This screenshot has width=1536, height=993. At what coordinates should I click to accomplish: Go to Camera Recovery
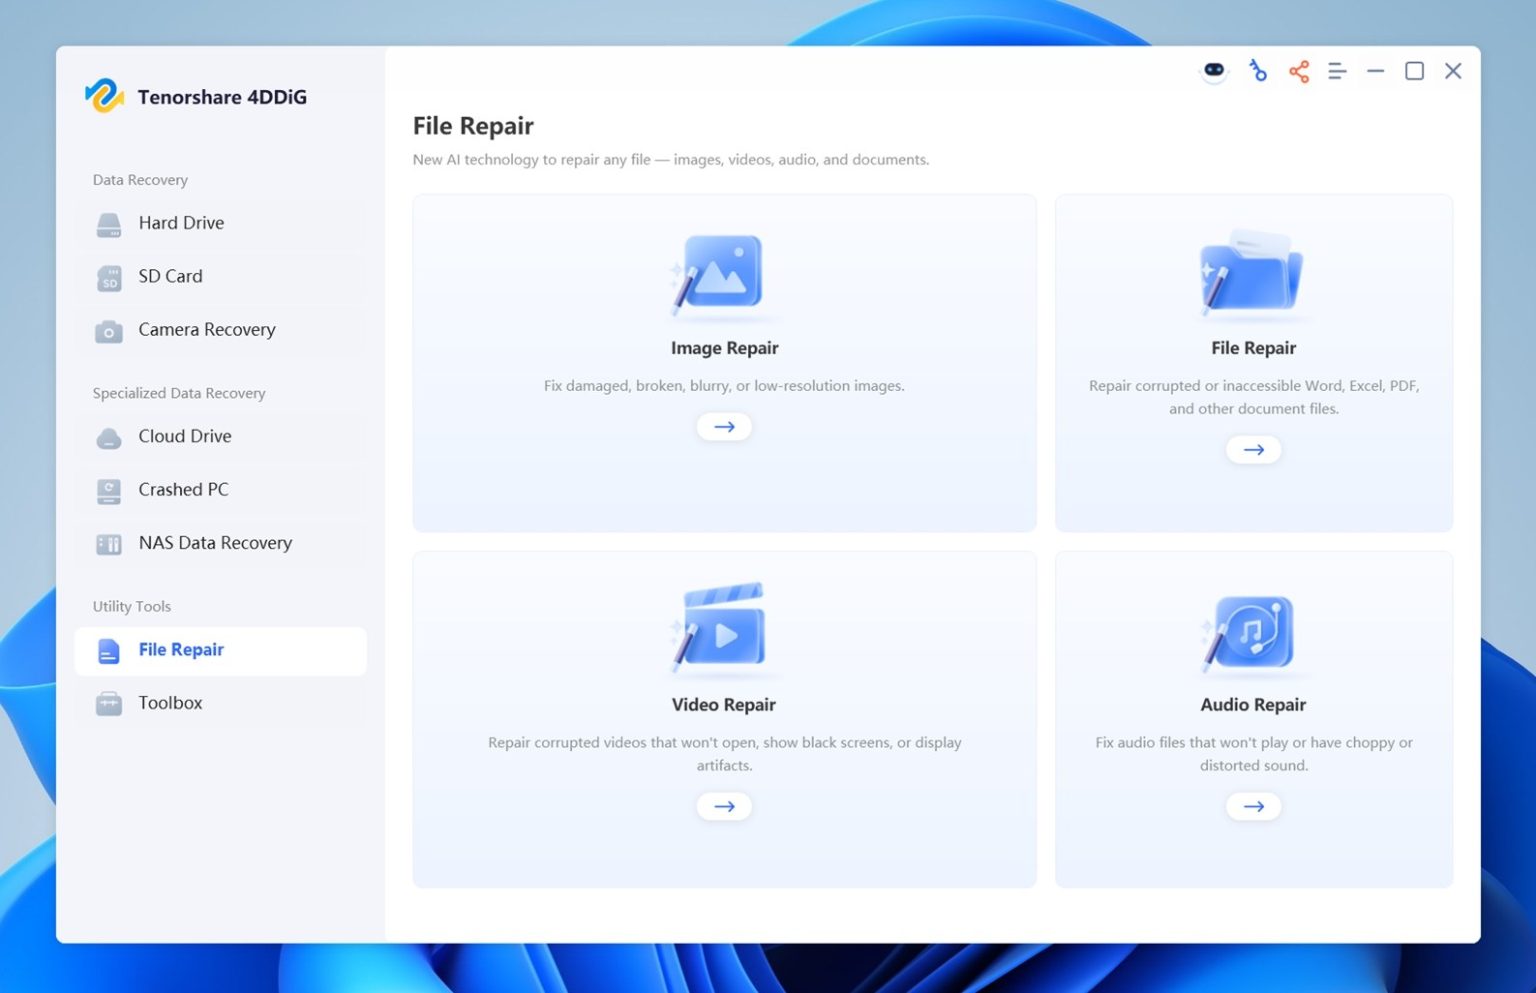221,329
